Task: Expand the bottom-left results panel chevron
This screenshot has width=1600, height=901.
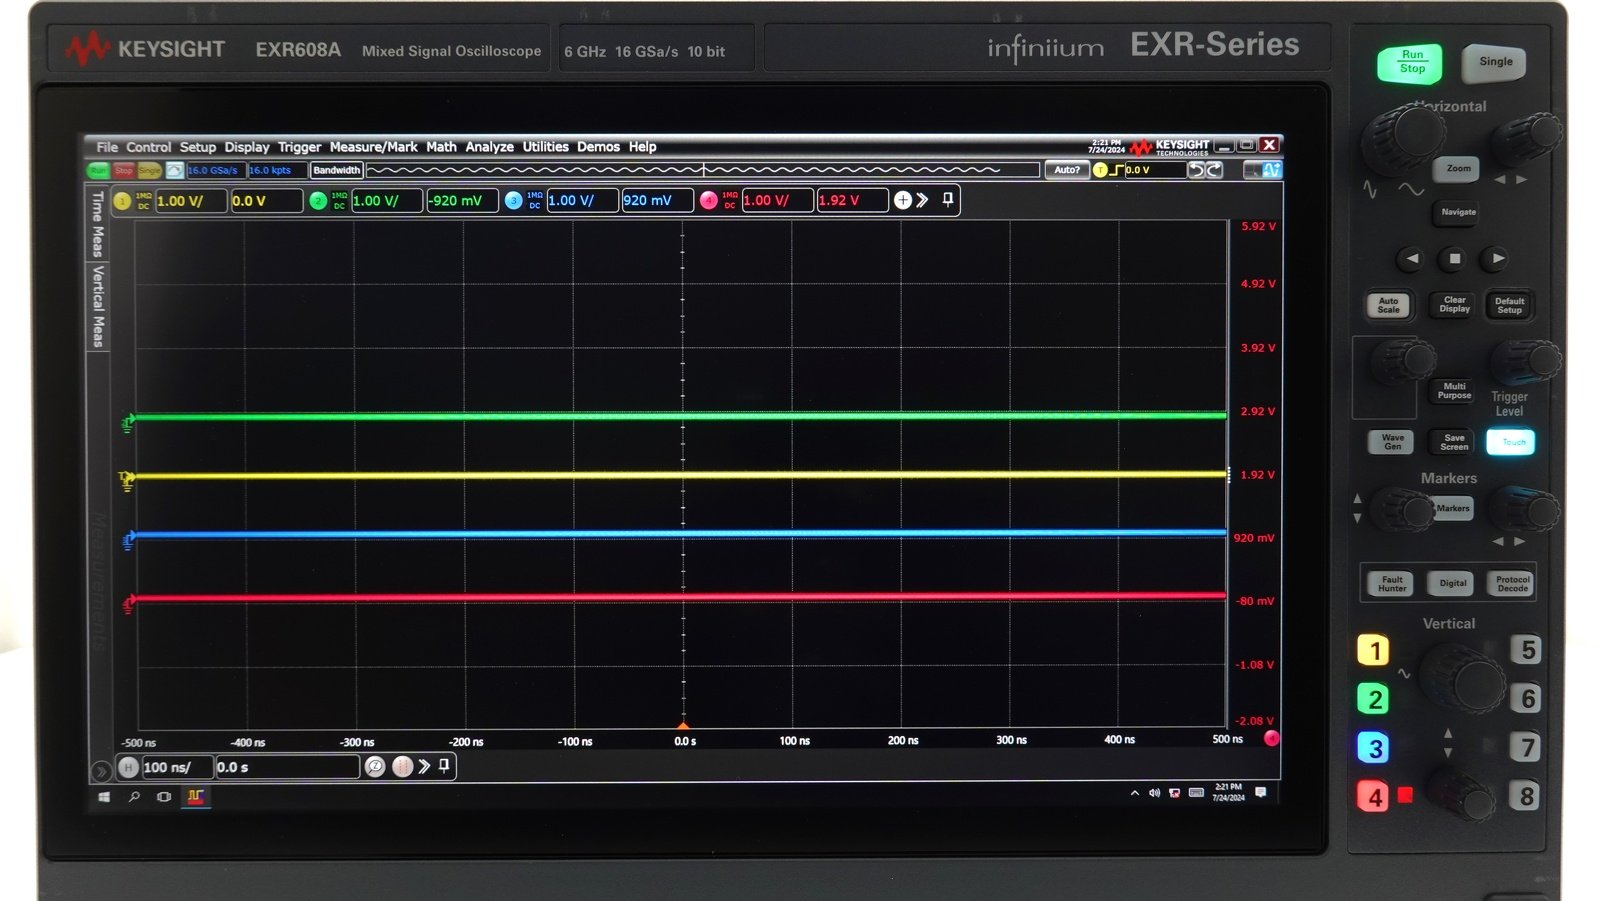Action: pos(101,771)
